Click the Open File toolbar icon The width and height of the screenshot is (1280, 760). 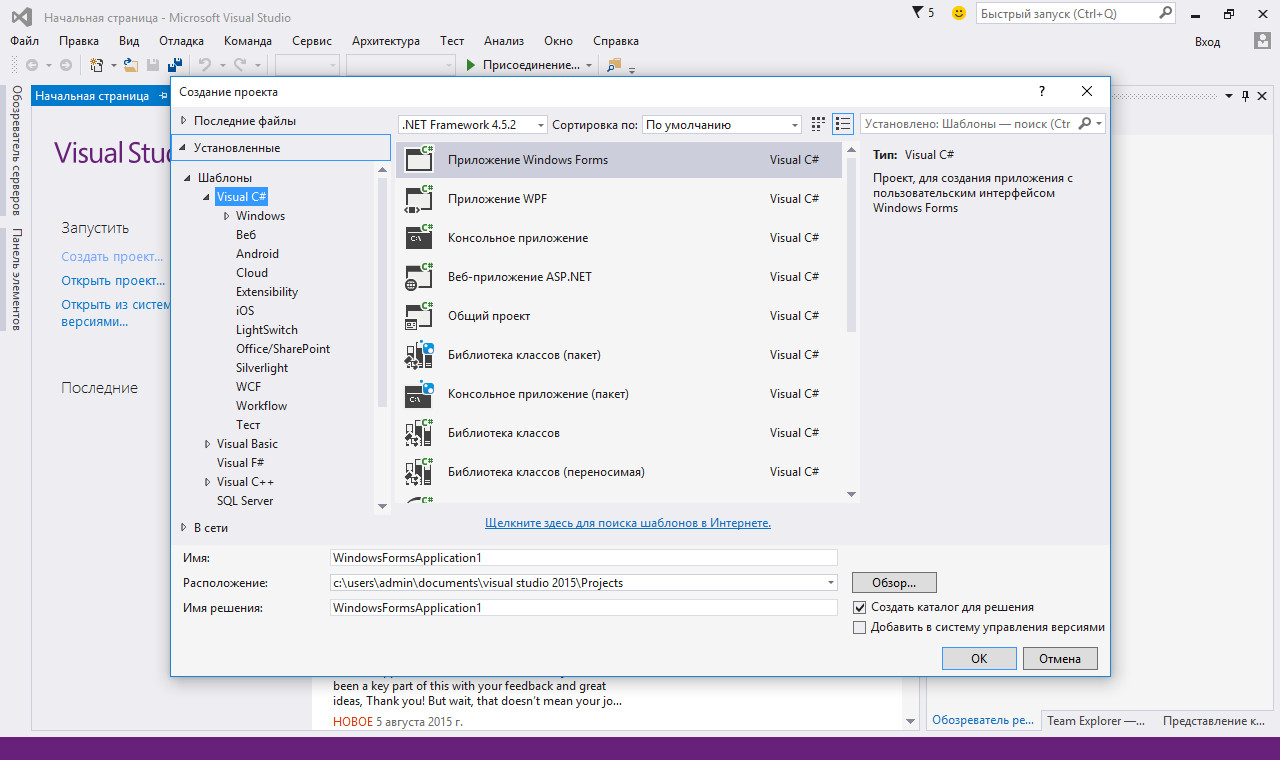(131, 65)
